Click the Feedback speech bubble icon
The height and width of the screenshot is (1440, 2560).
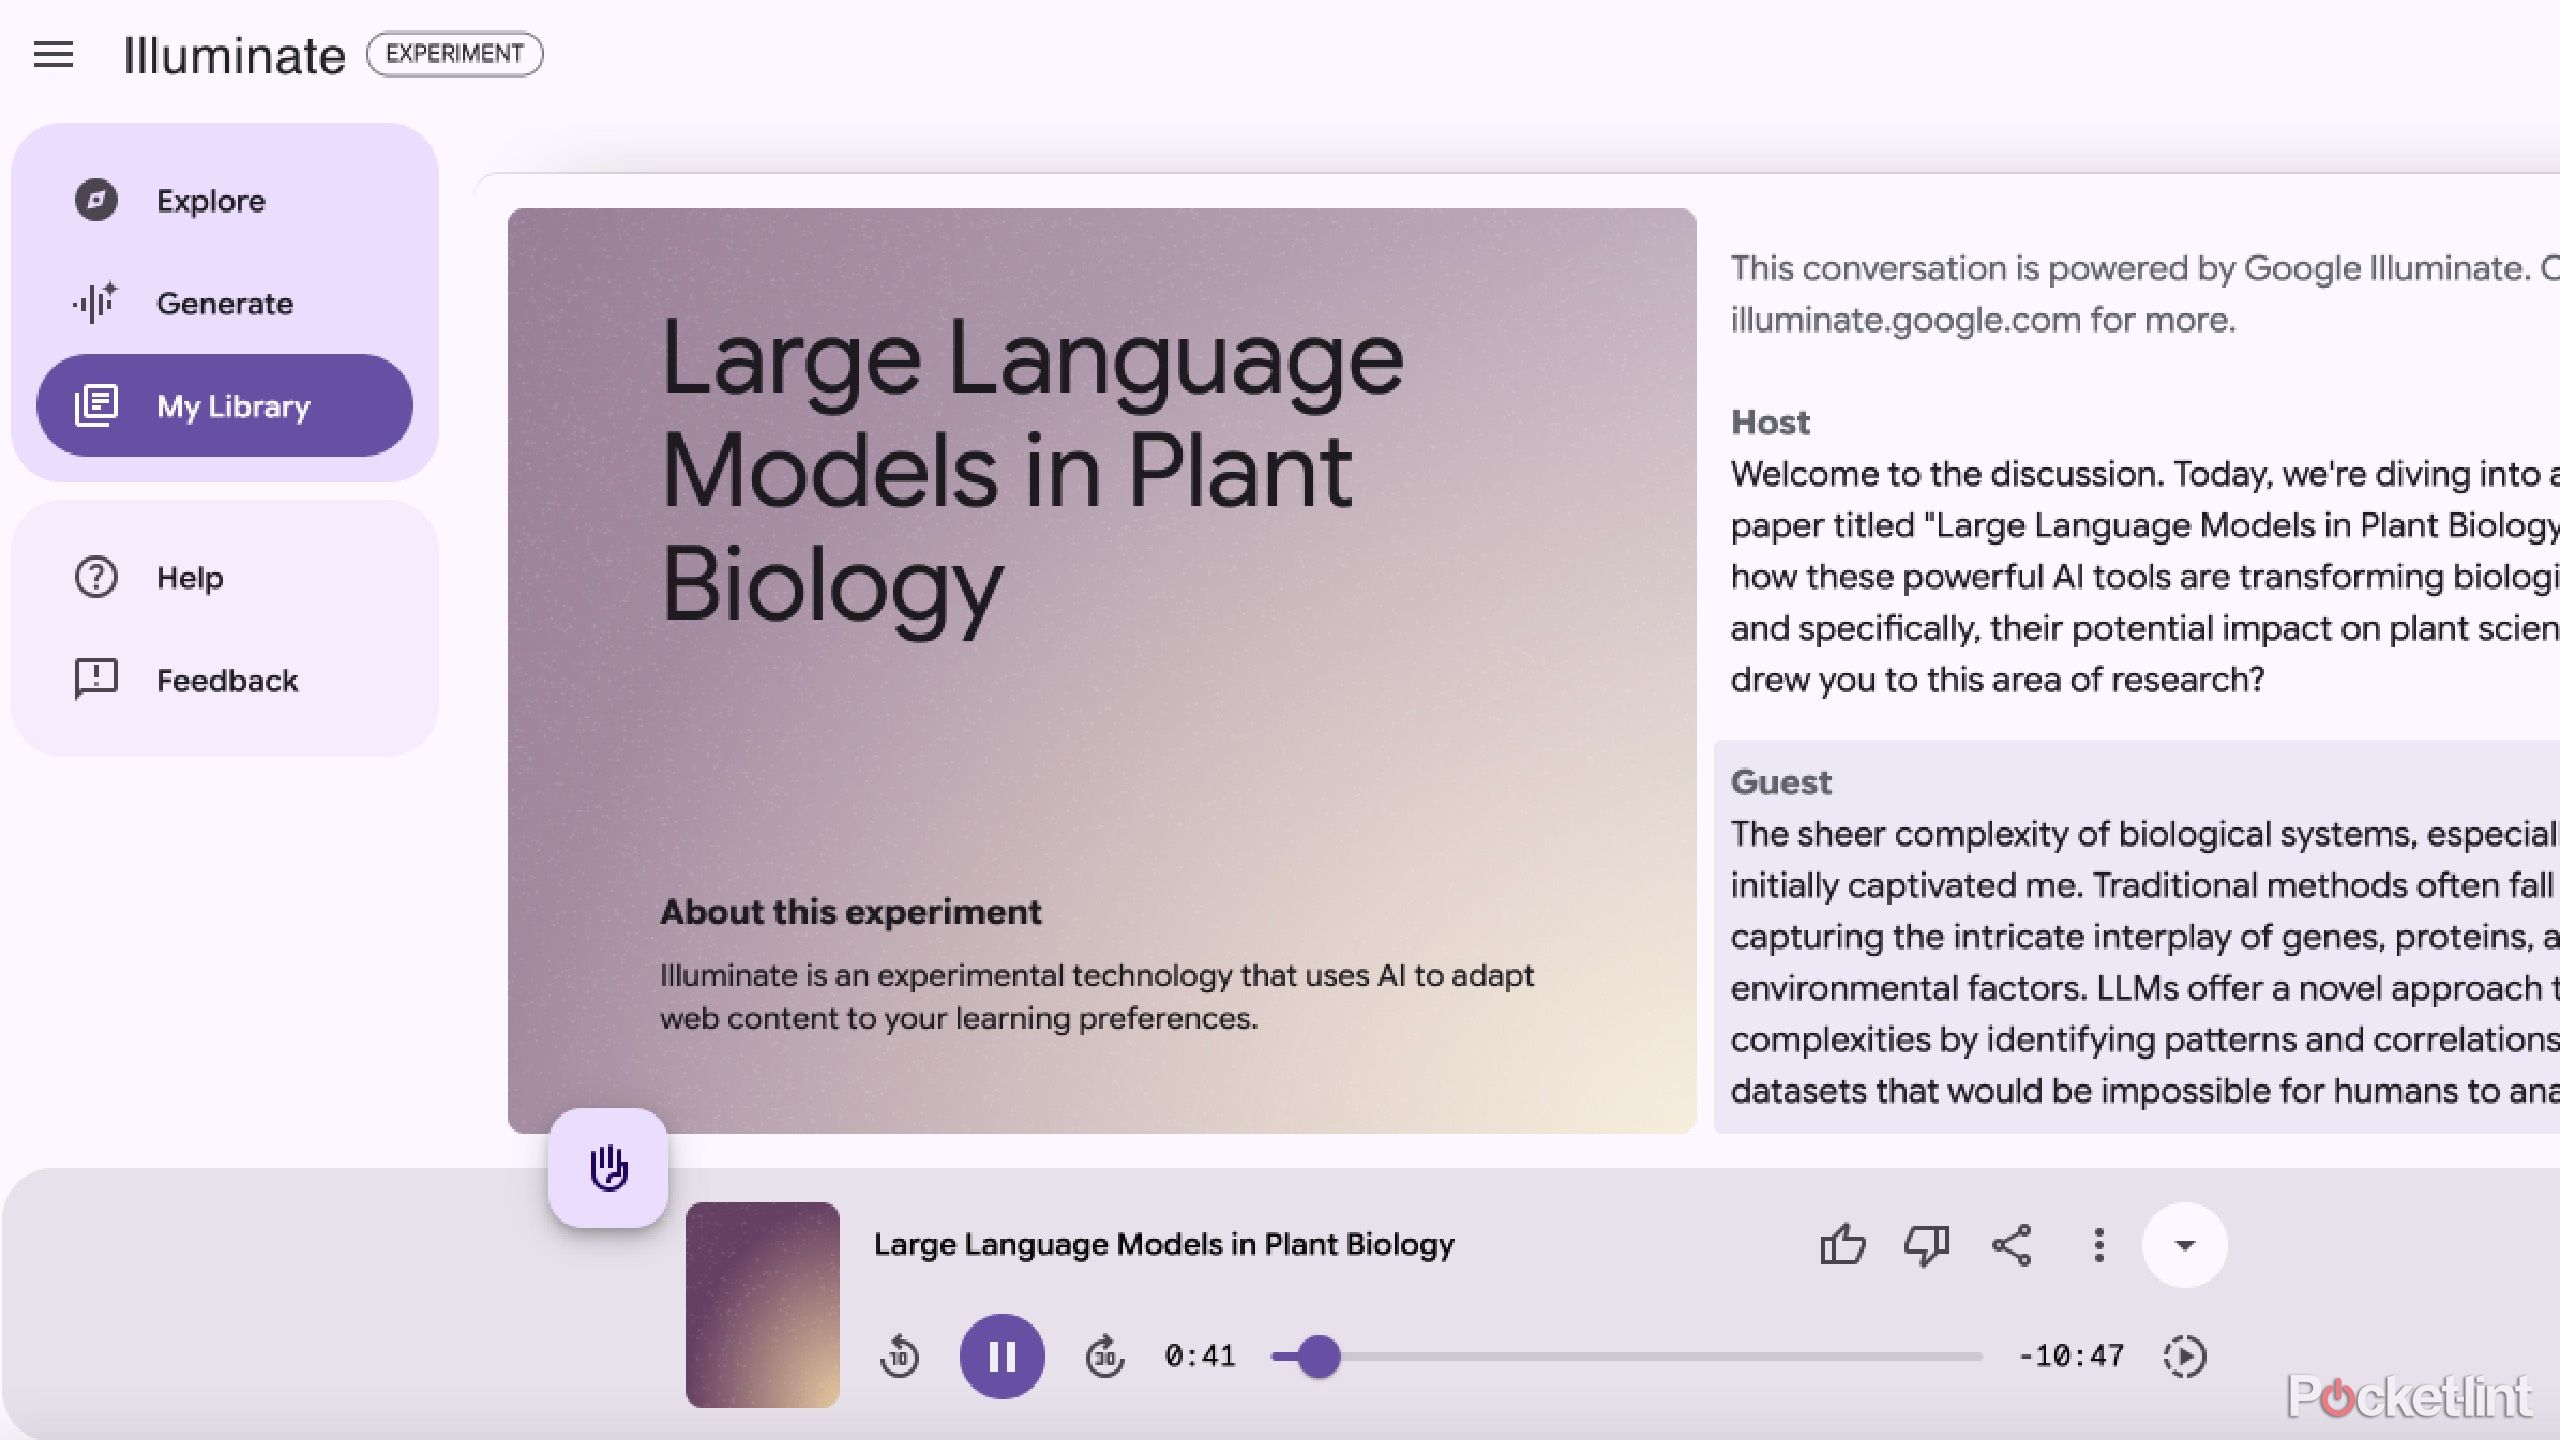pyautogui.click(x=96, y=680)
